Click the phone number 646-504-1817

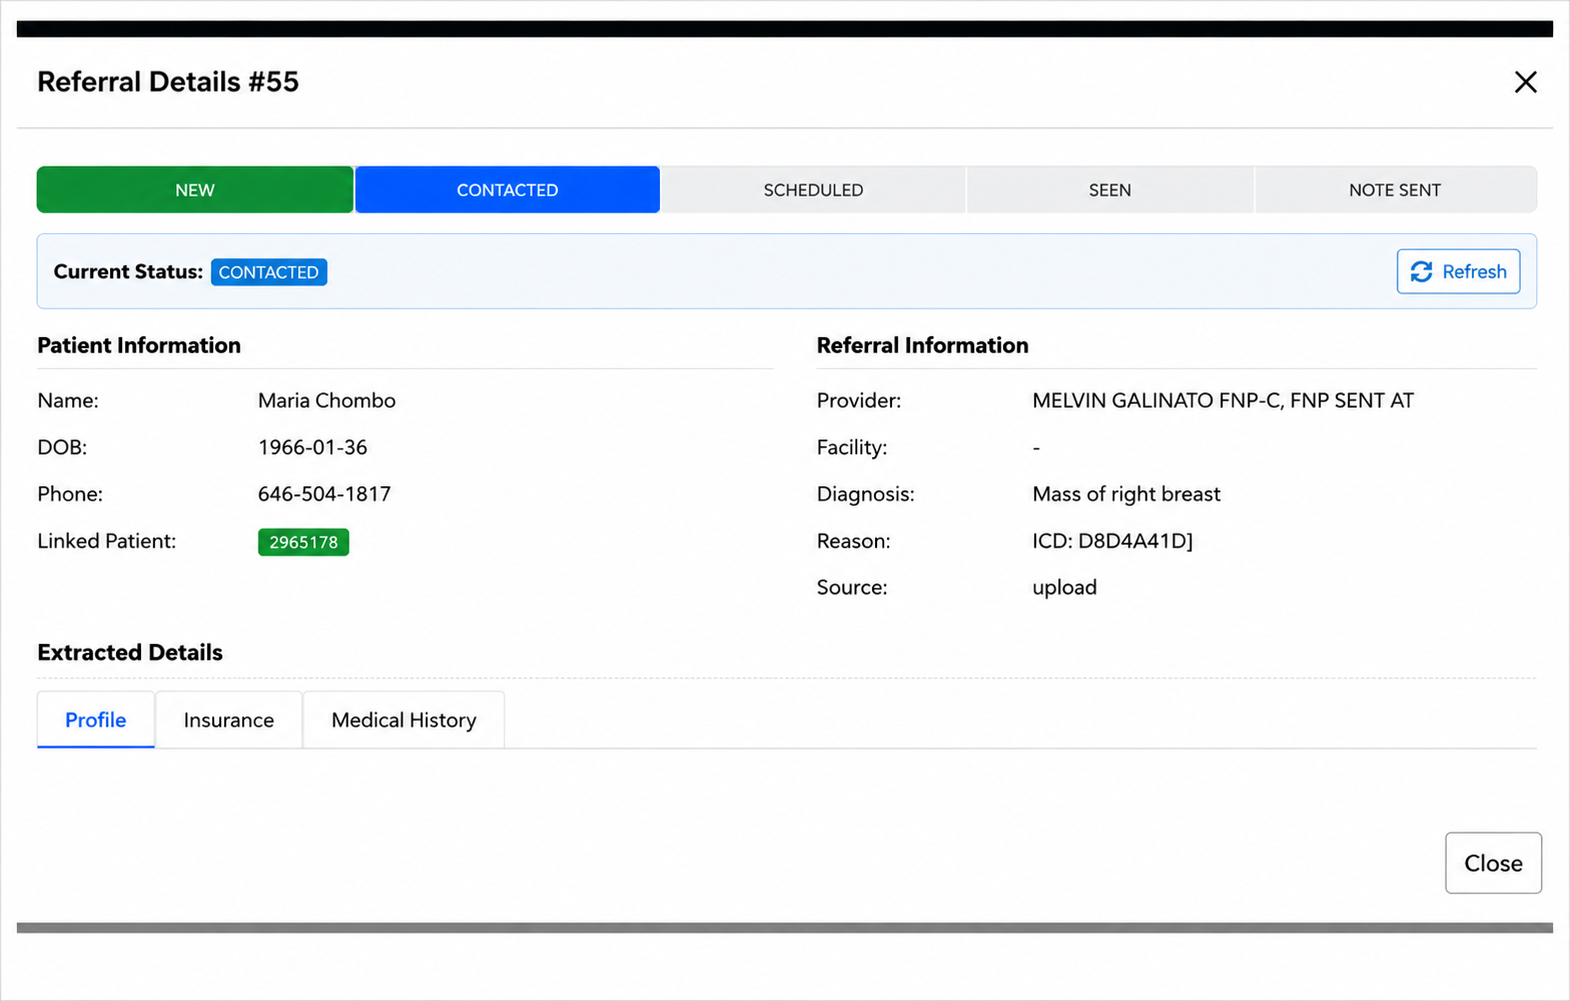coord(324,494)
